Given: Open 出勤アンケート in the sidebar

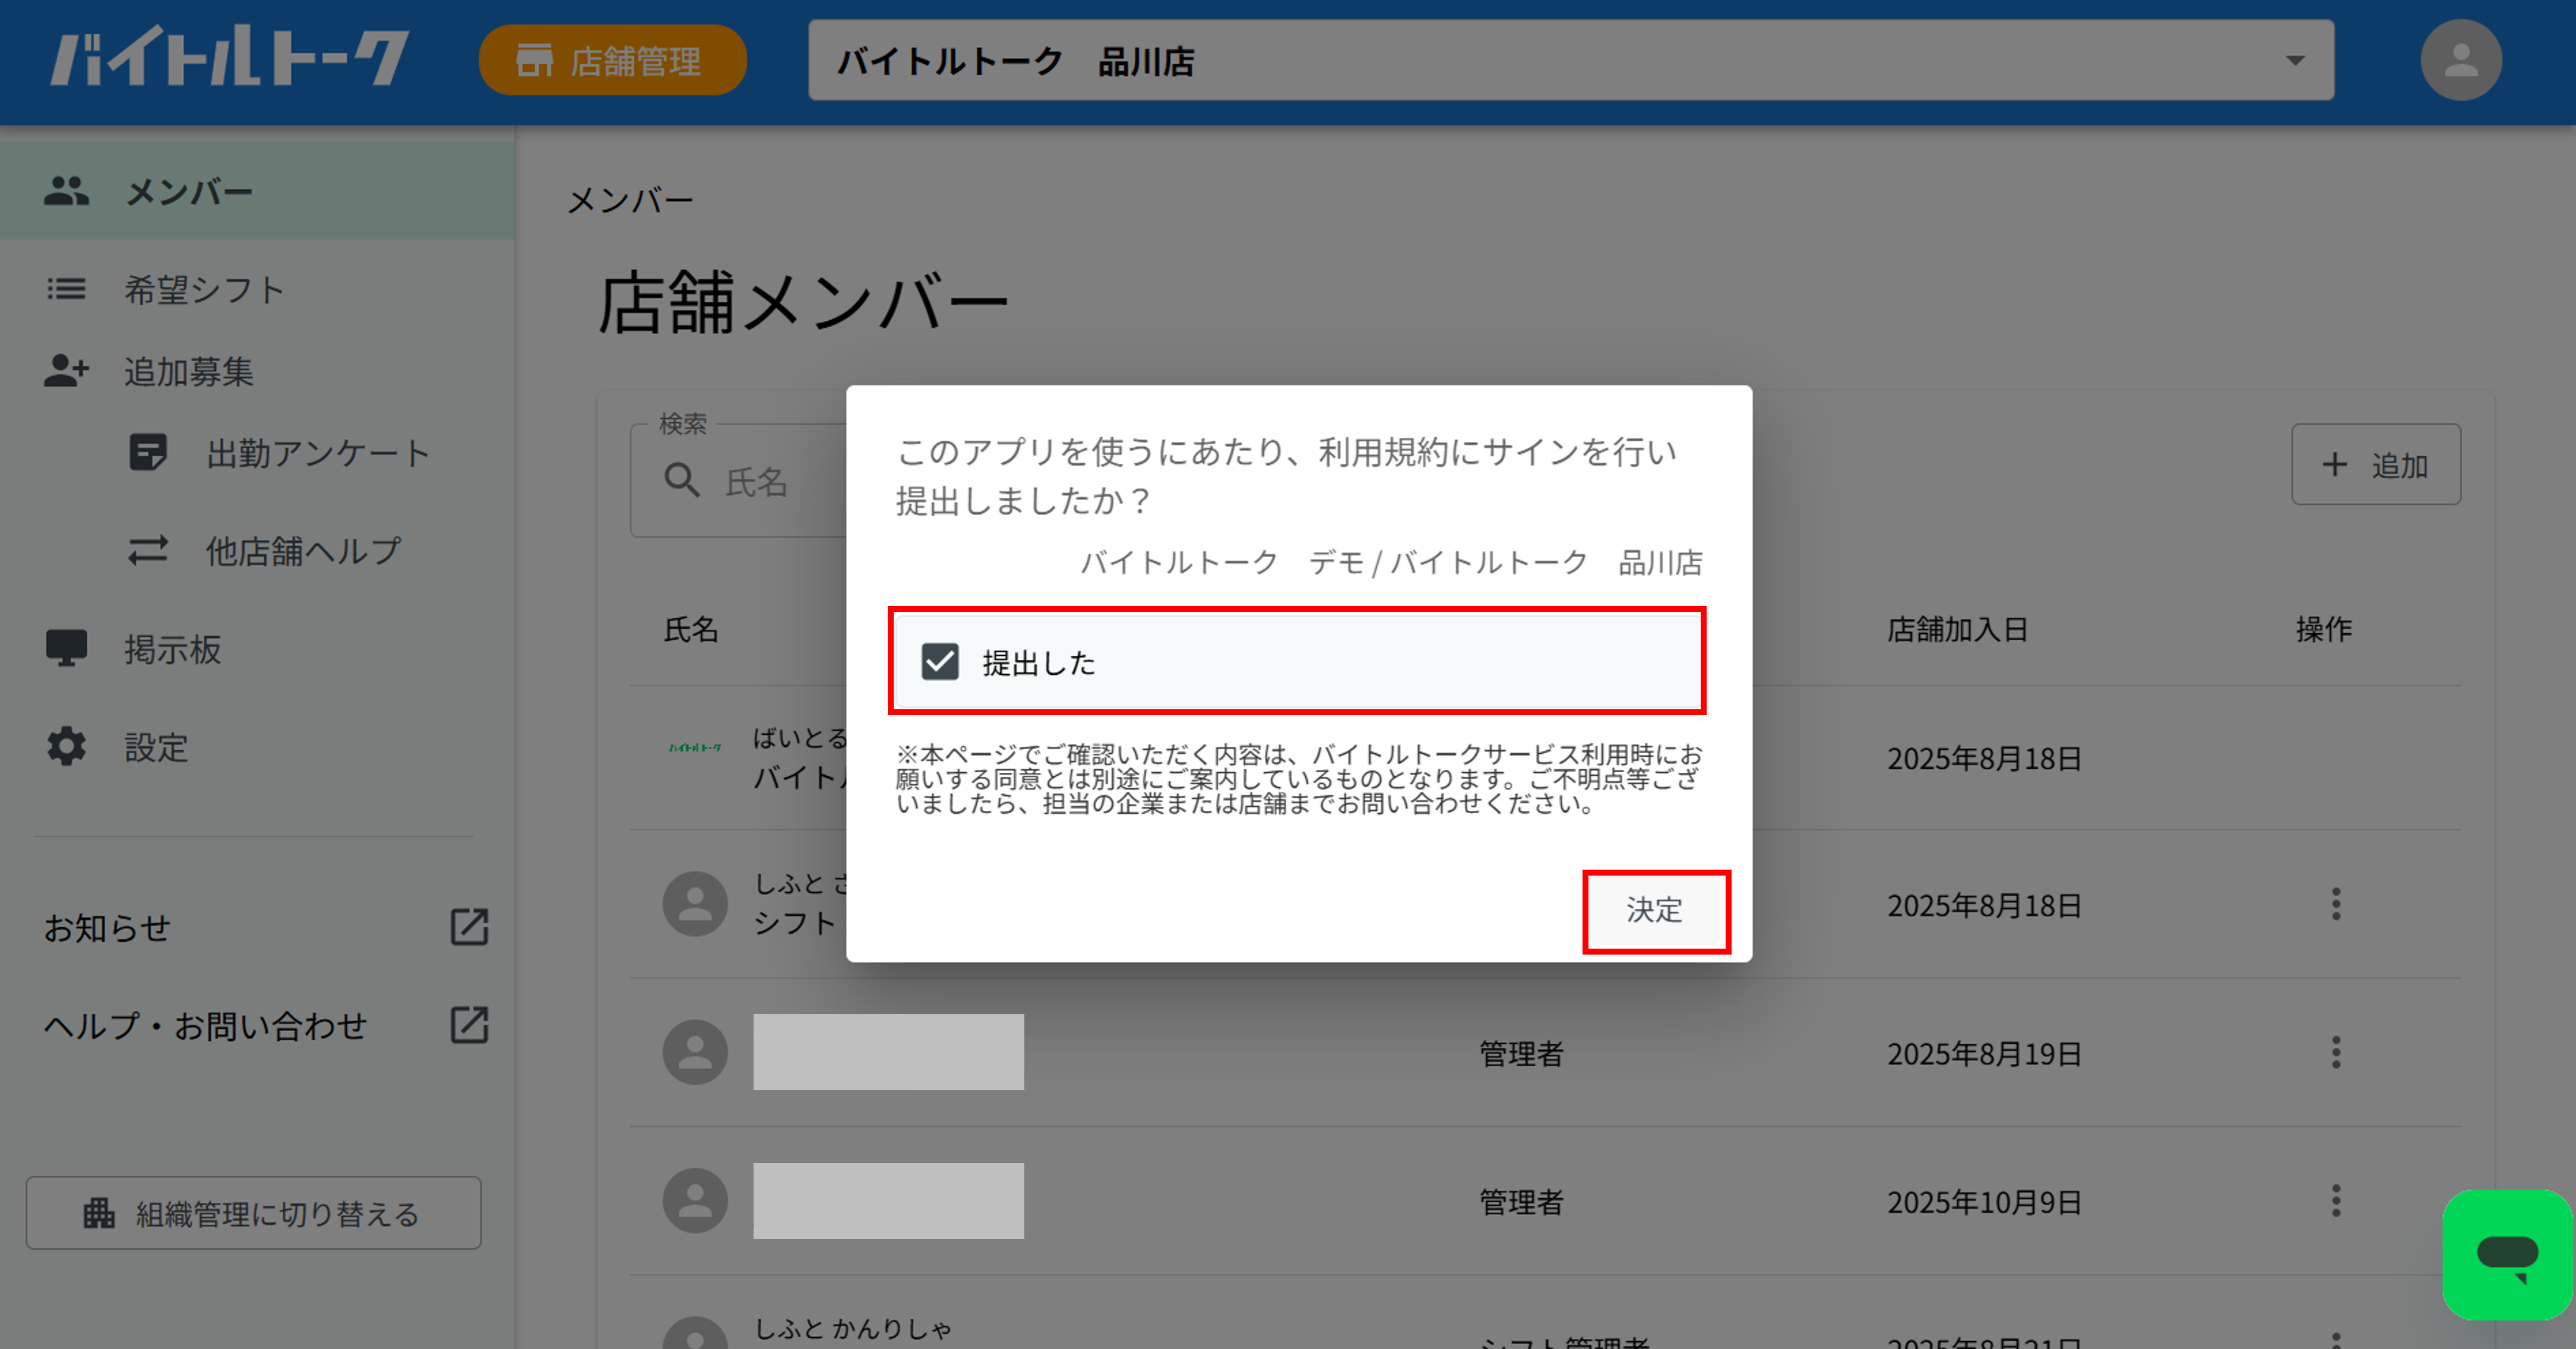Looking at the screenshot, I should click(257, 453).
